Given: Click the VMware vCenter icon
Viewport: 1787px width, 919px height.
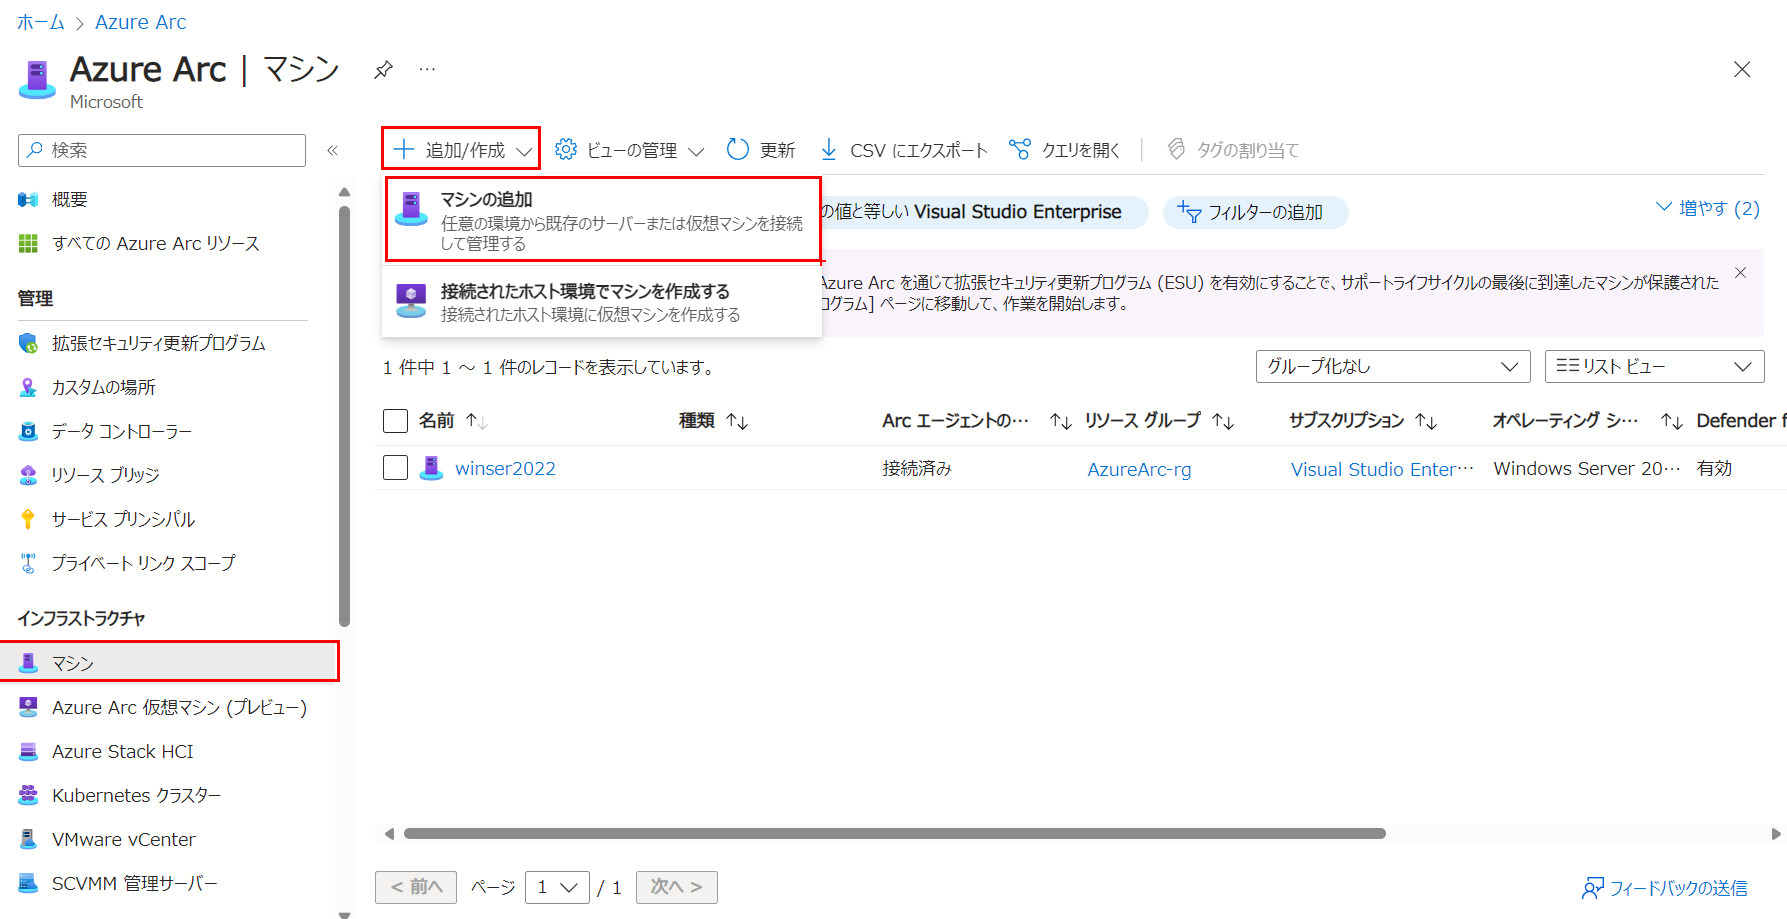Looking at the screenshot, I should pyautogui.click(x=28, y=839).
